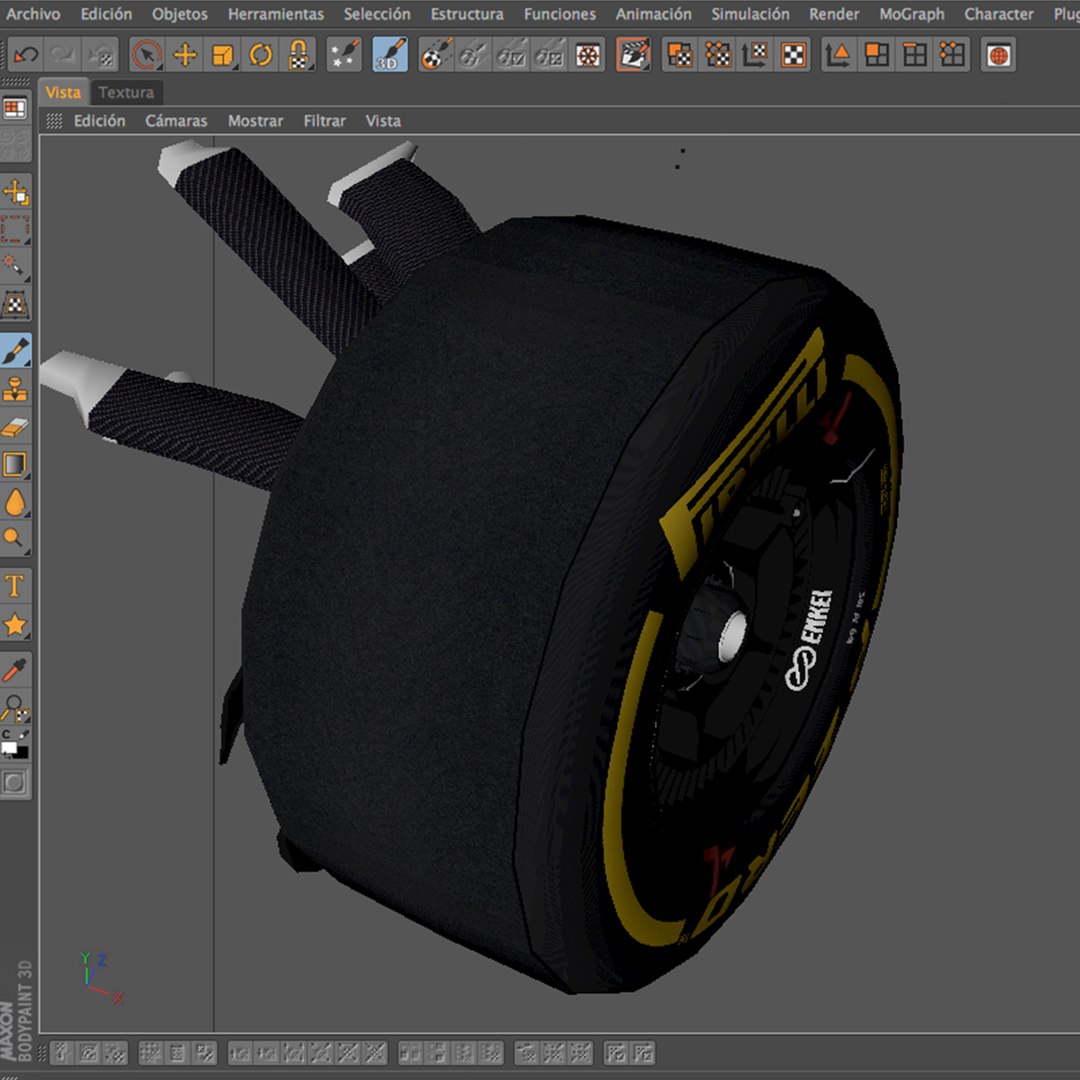Image resolution: width=1080 pixels, height=1080 pixels.
Task: Click the axis-arrows checker UV icon
Action: (756, 54)
